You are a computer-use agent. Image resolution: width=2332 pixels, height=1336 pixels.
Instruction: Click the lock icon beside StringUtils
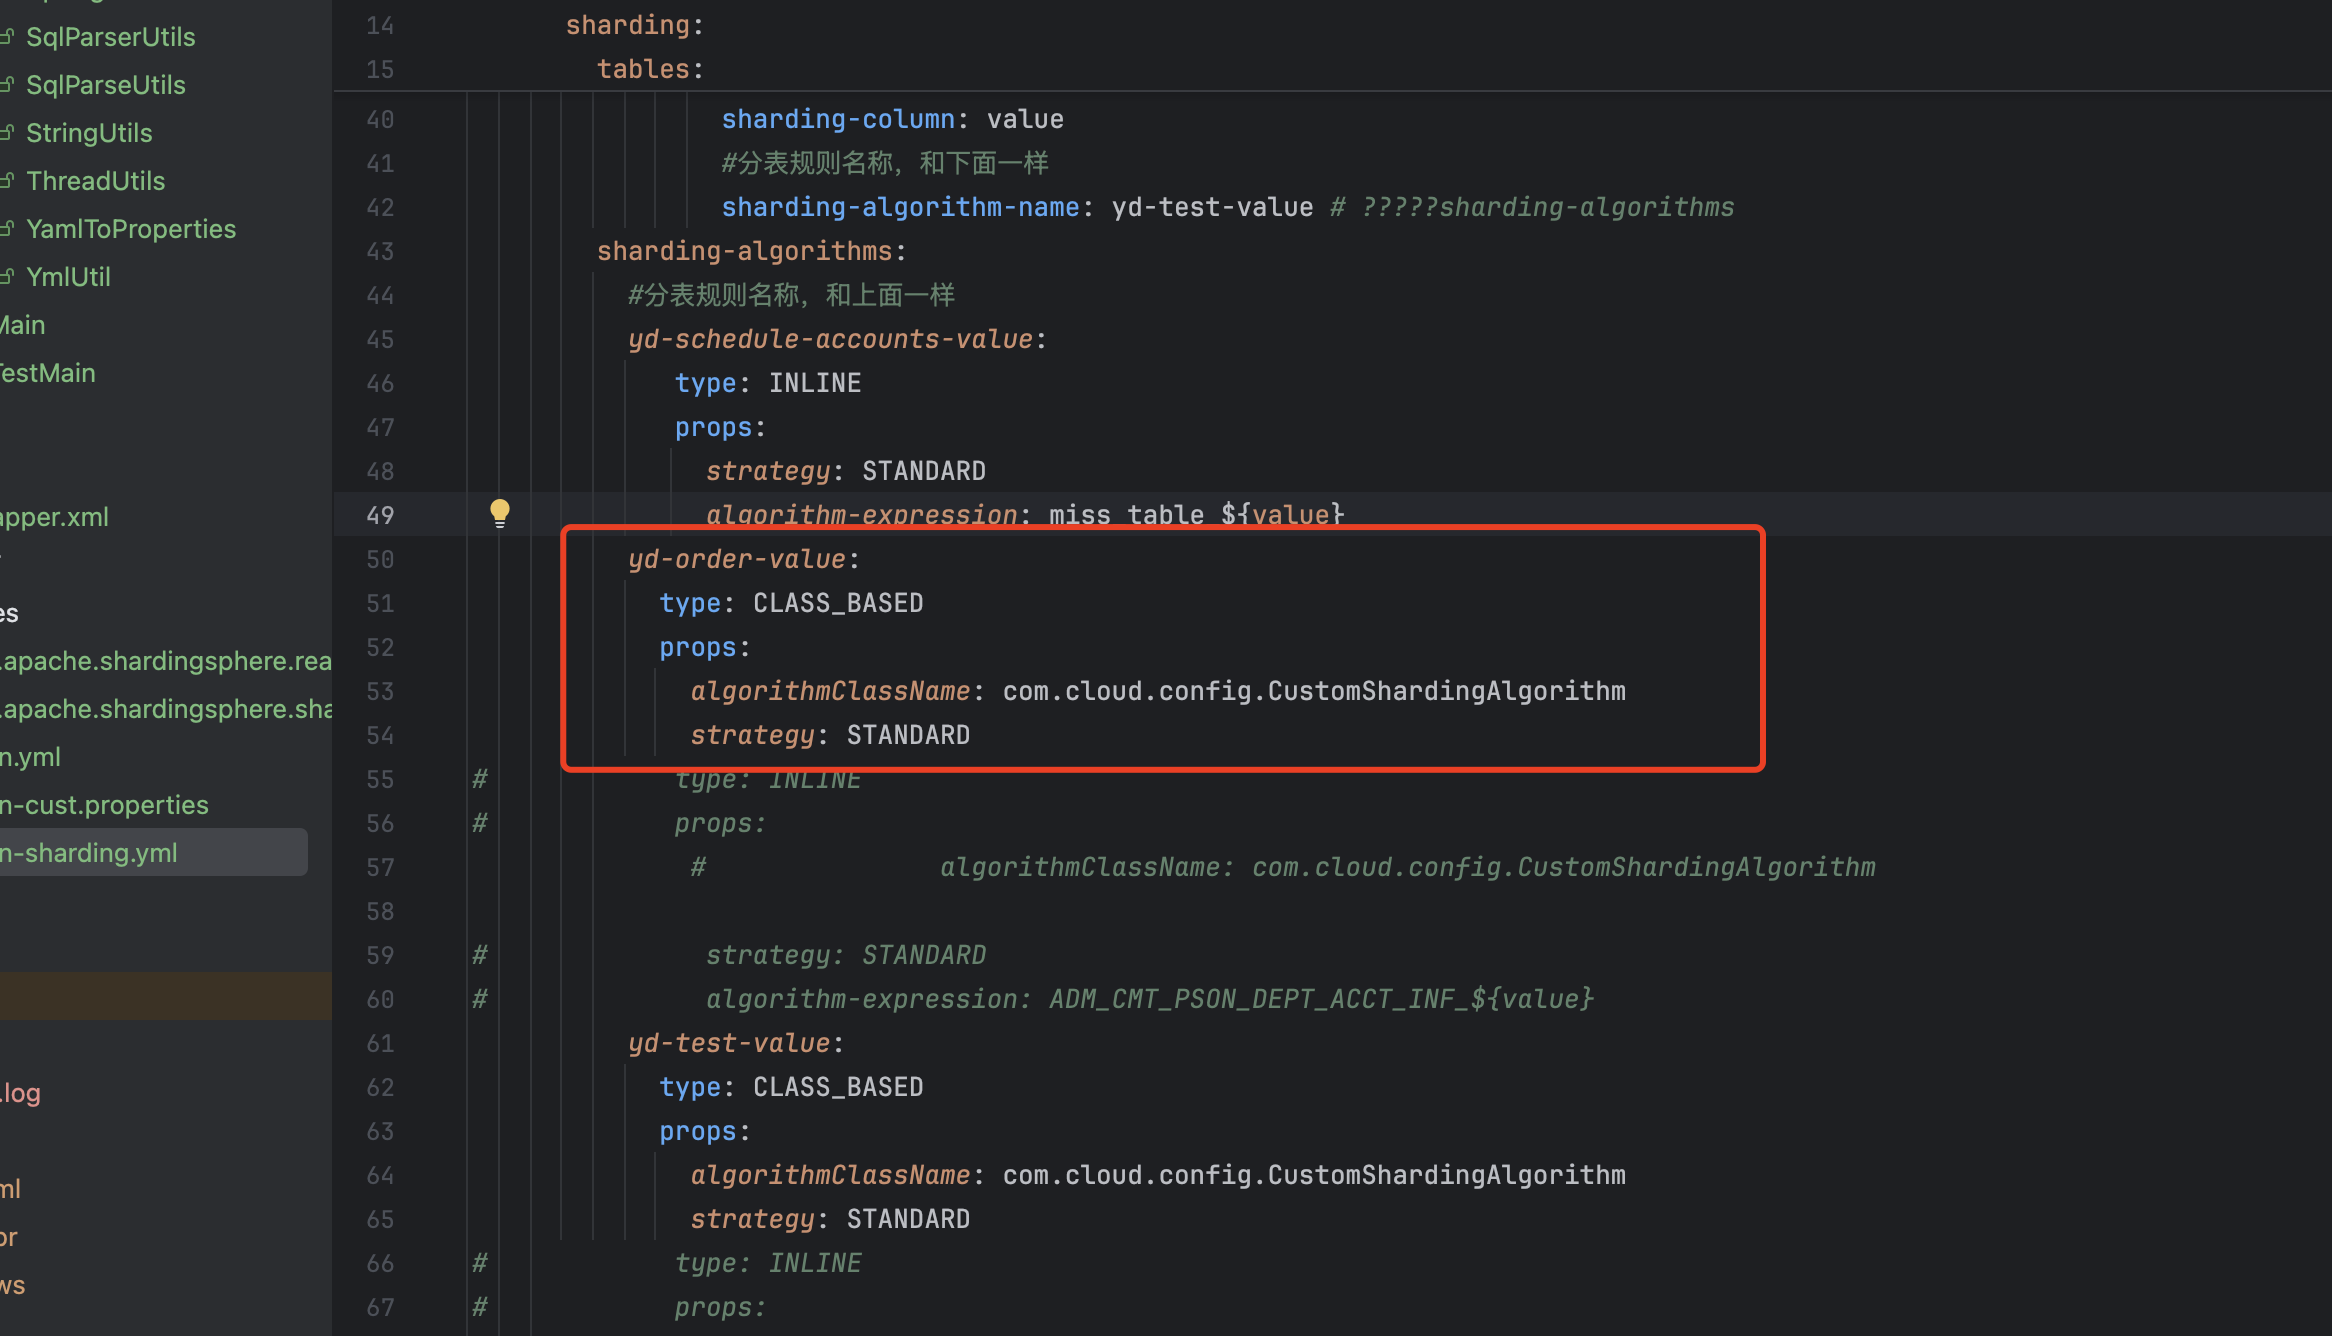click(7, 133)
